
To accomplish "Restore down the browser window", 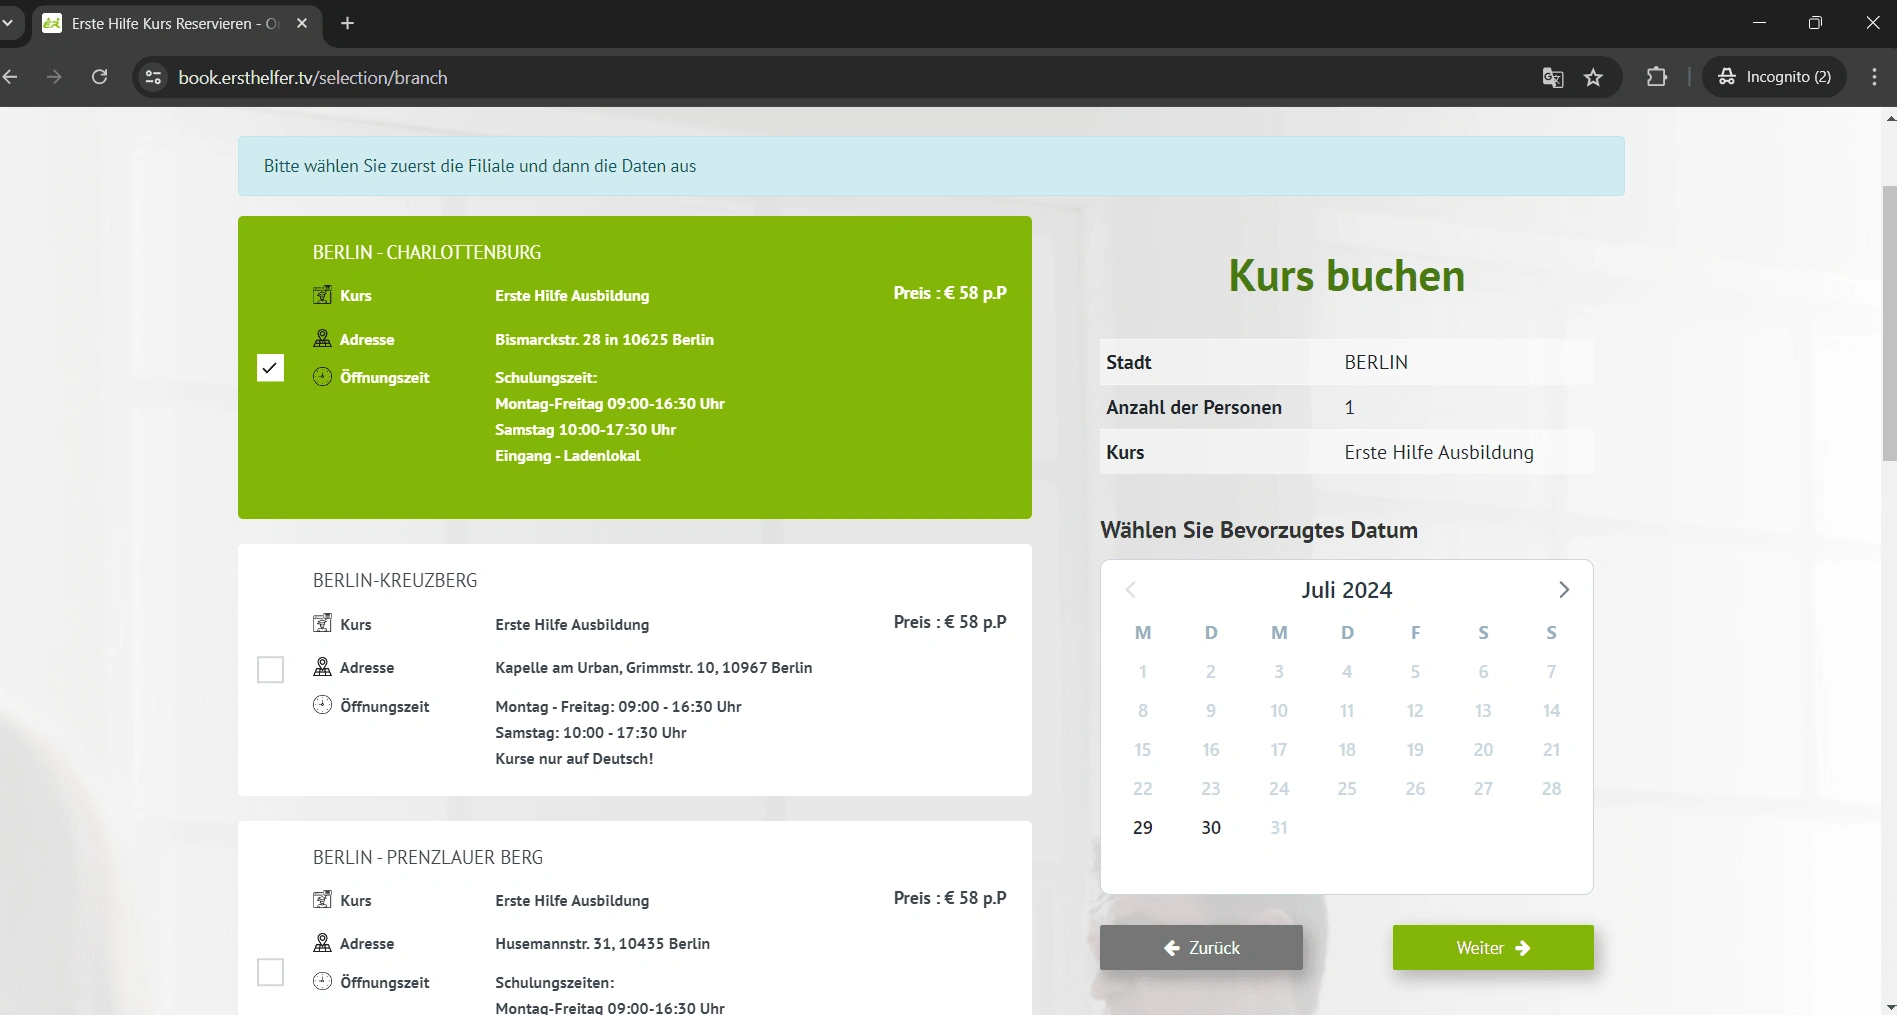I will point(1816,23).
